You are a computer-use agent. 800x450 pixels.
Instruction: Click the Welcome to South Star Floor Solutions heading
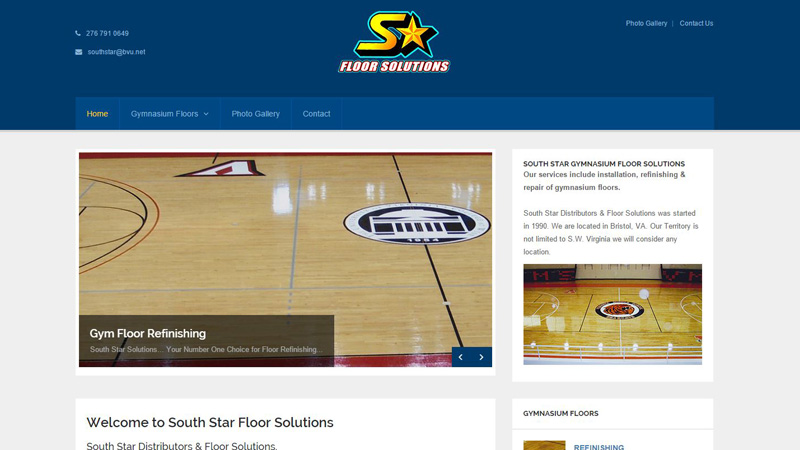coord(210,422)
